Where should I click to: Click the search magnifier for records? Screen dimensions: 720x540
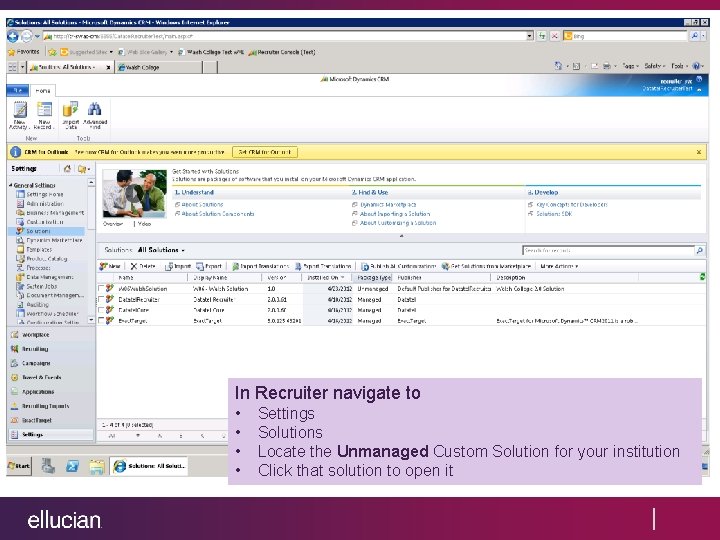[700, 251]
